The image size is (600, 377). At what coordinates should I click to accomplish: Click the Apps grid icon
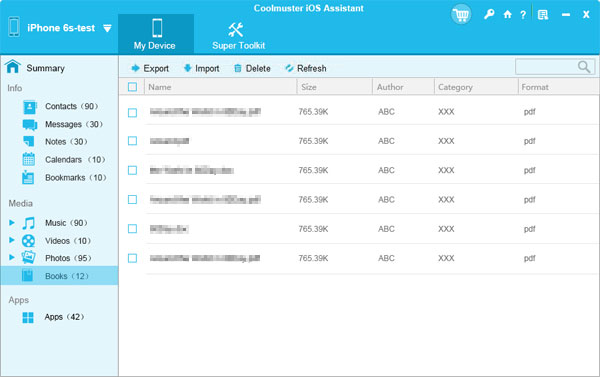pyautogui.click(x=28, y=317)
